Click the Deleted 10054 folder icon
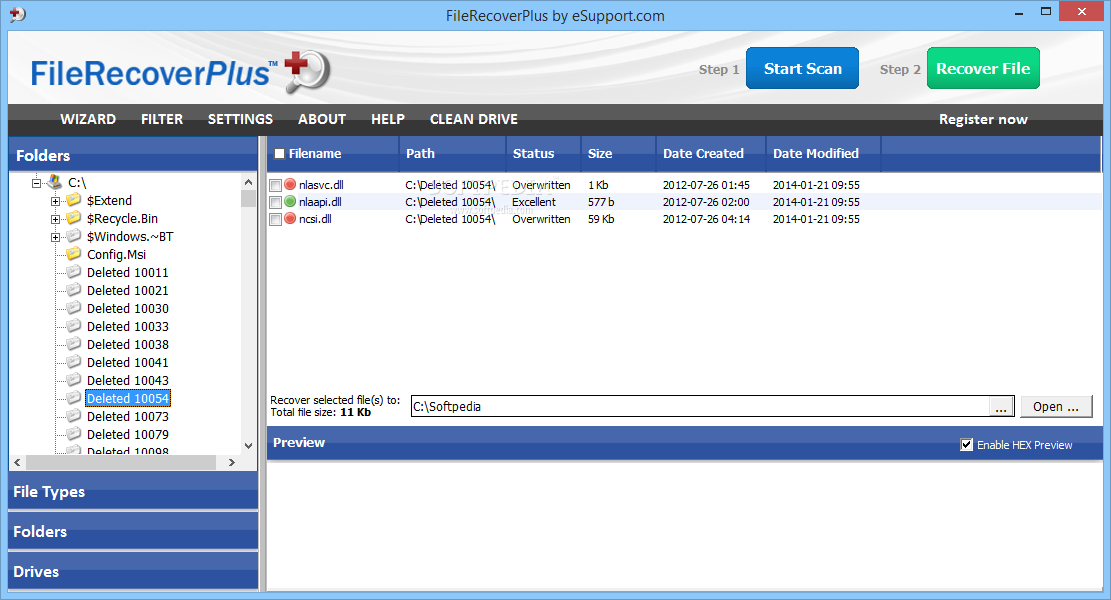 point(74,398)
